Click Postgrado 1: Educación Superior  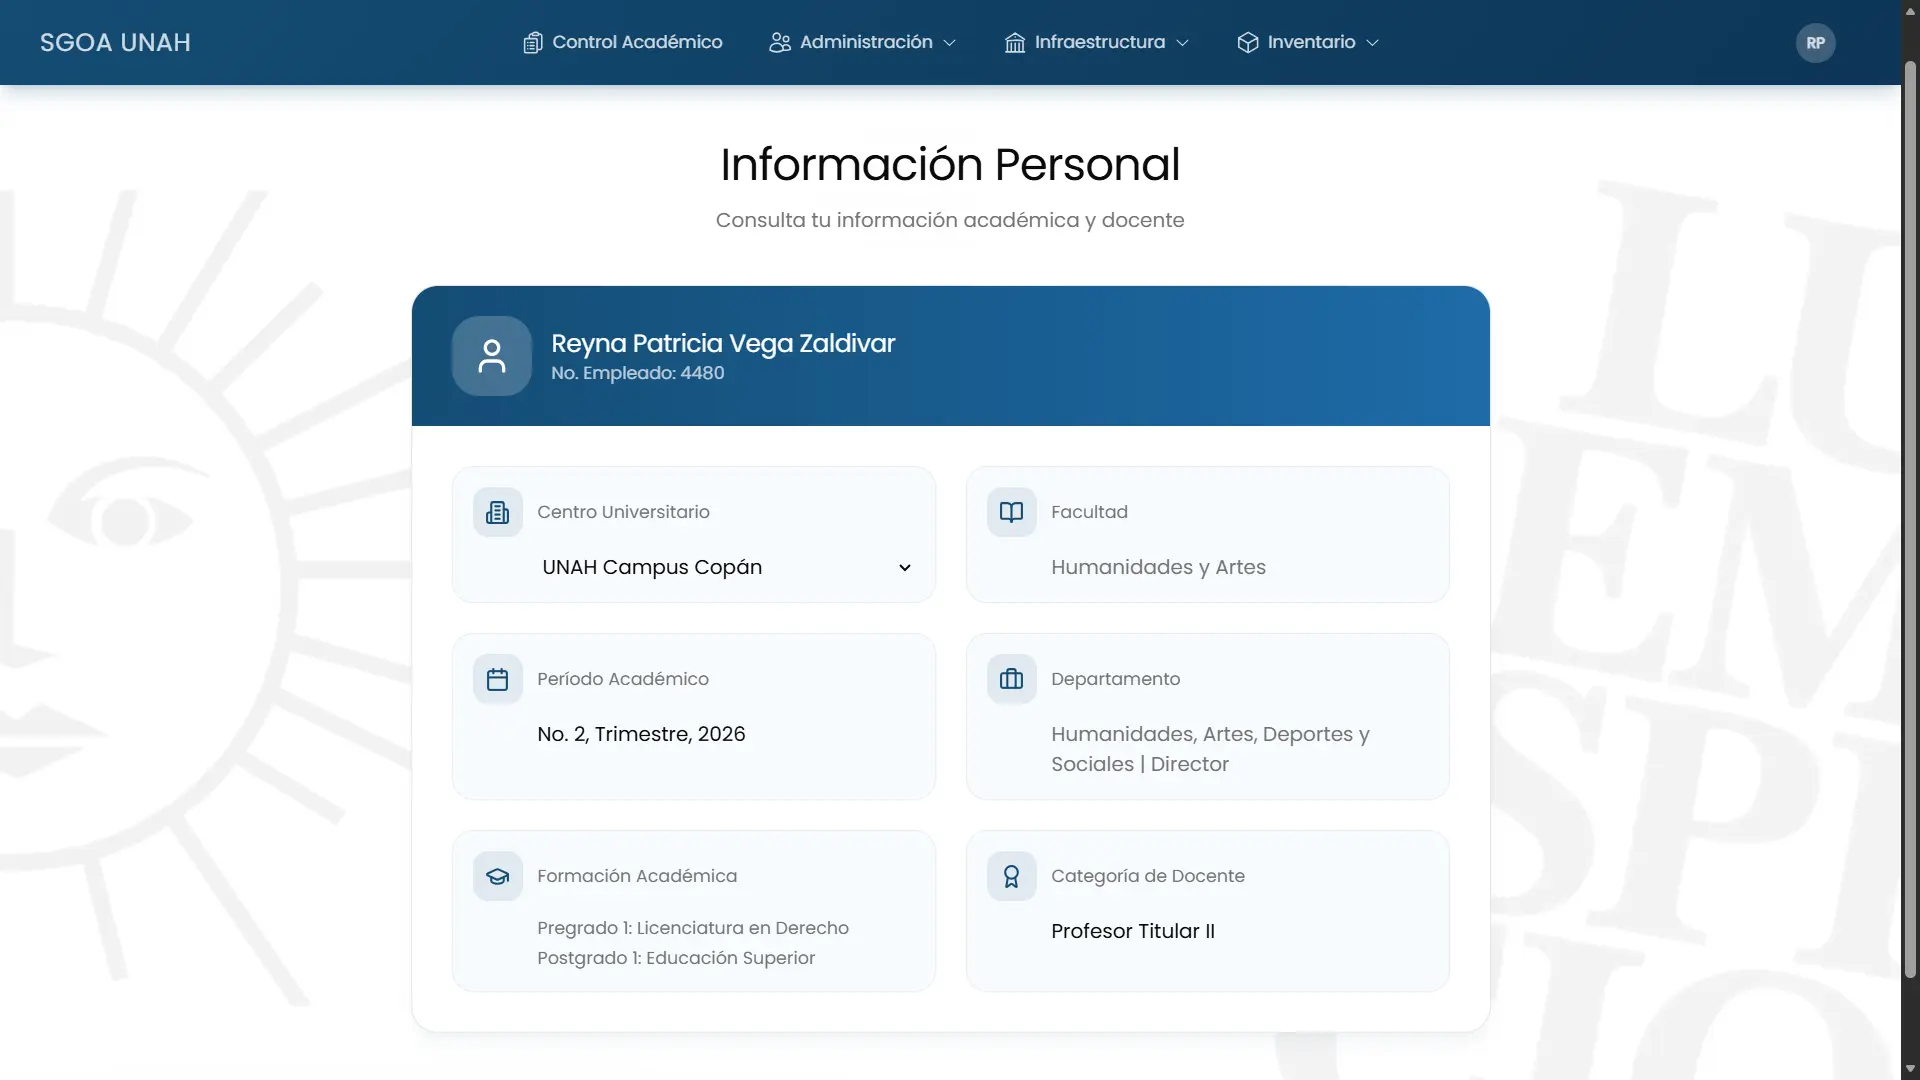point(676,958)
